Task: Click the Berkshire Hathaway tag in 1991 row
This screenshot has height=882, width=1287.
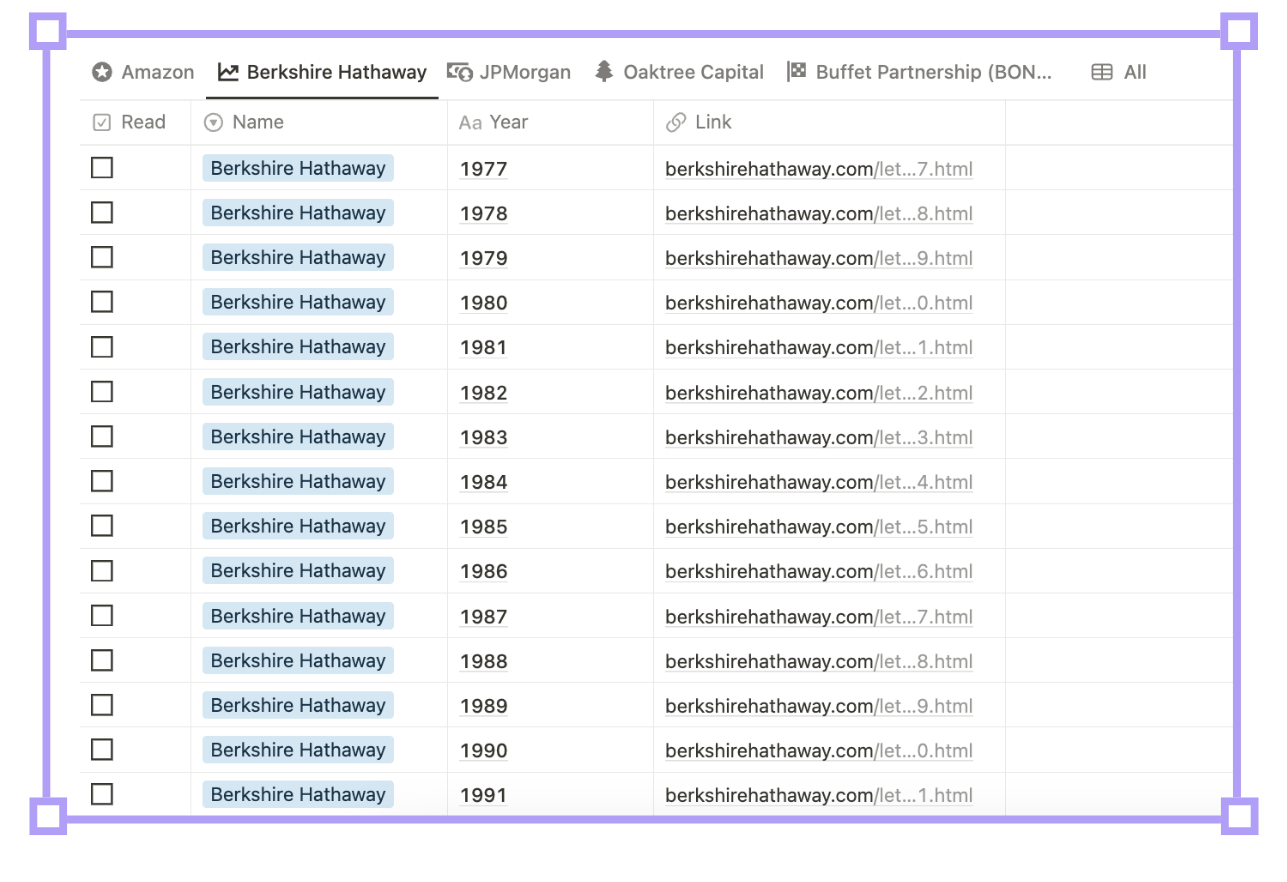Action: coord(298,794)
